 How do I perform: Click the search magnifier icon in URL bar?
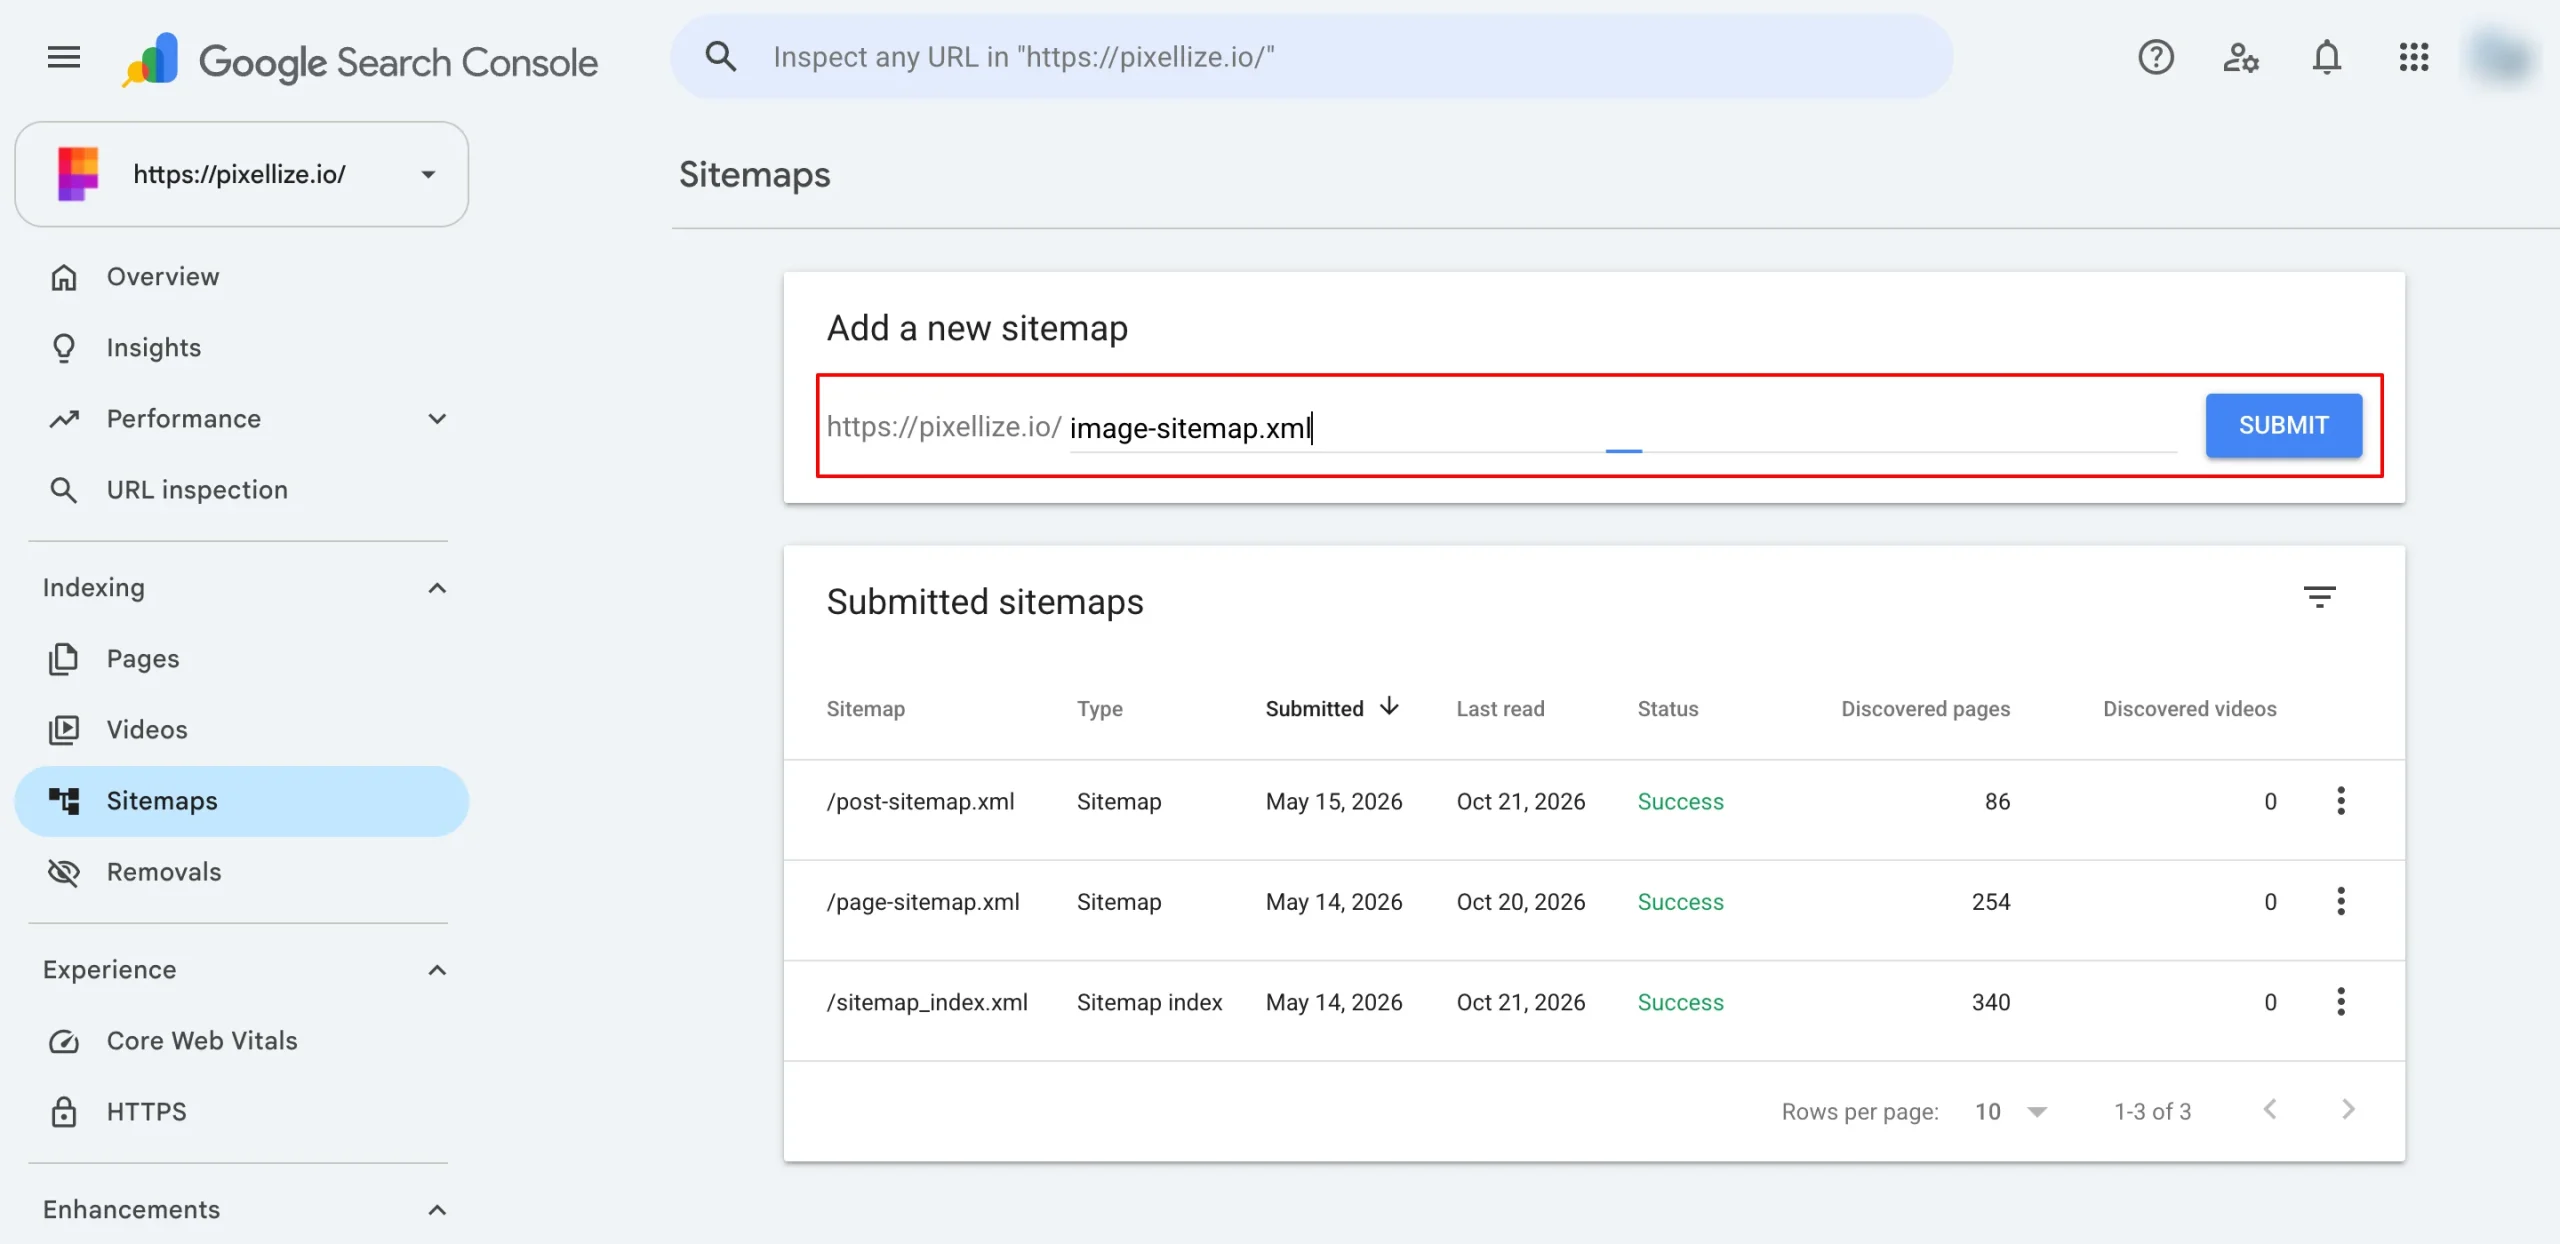[720, 57]
